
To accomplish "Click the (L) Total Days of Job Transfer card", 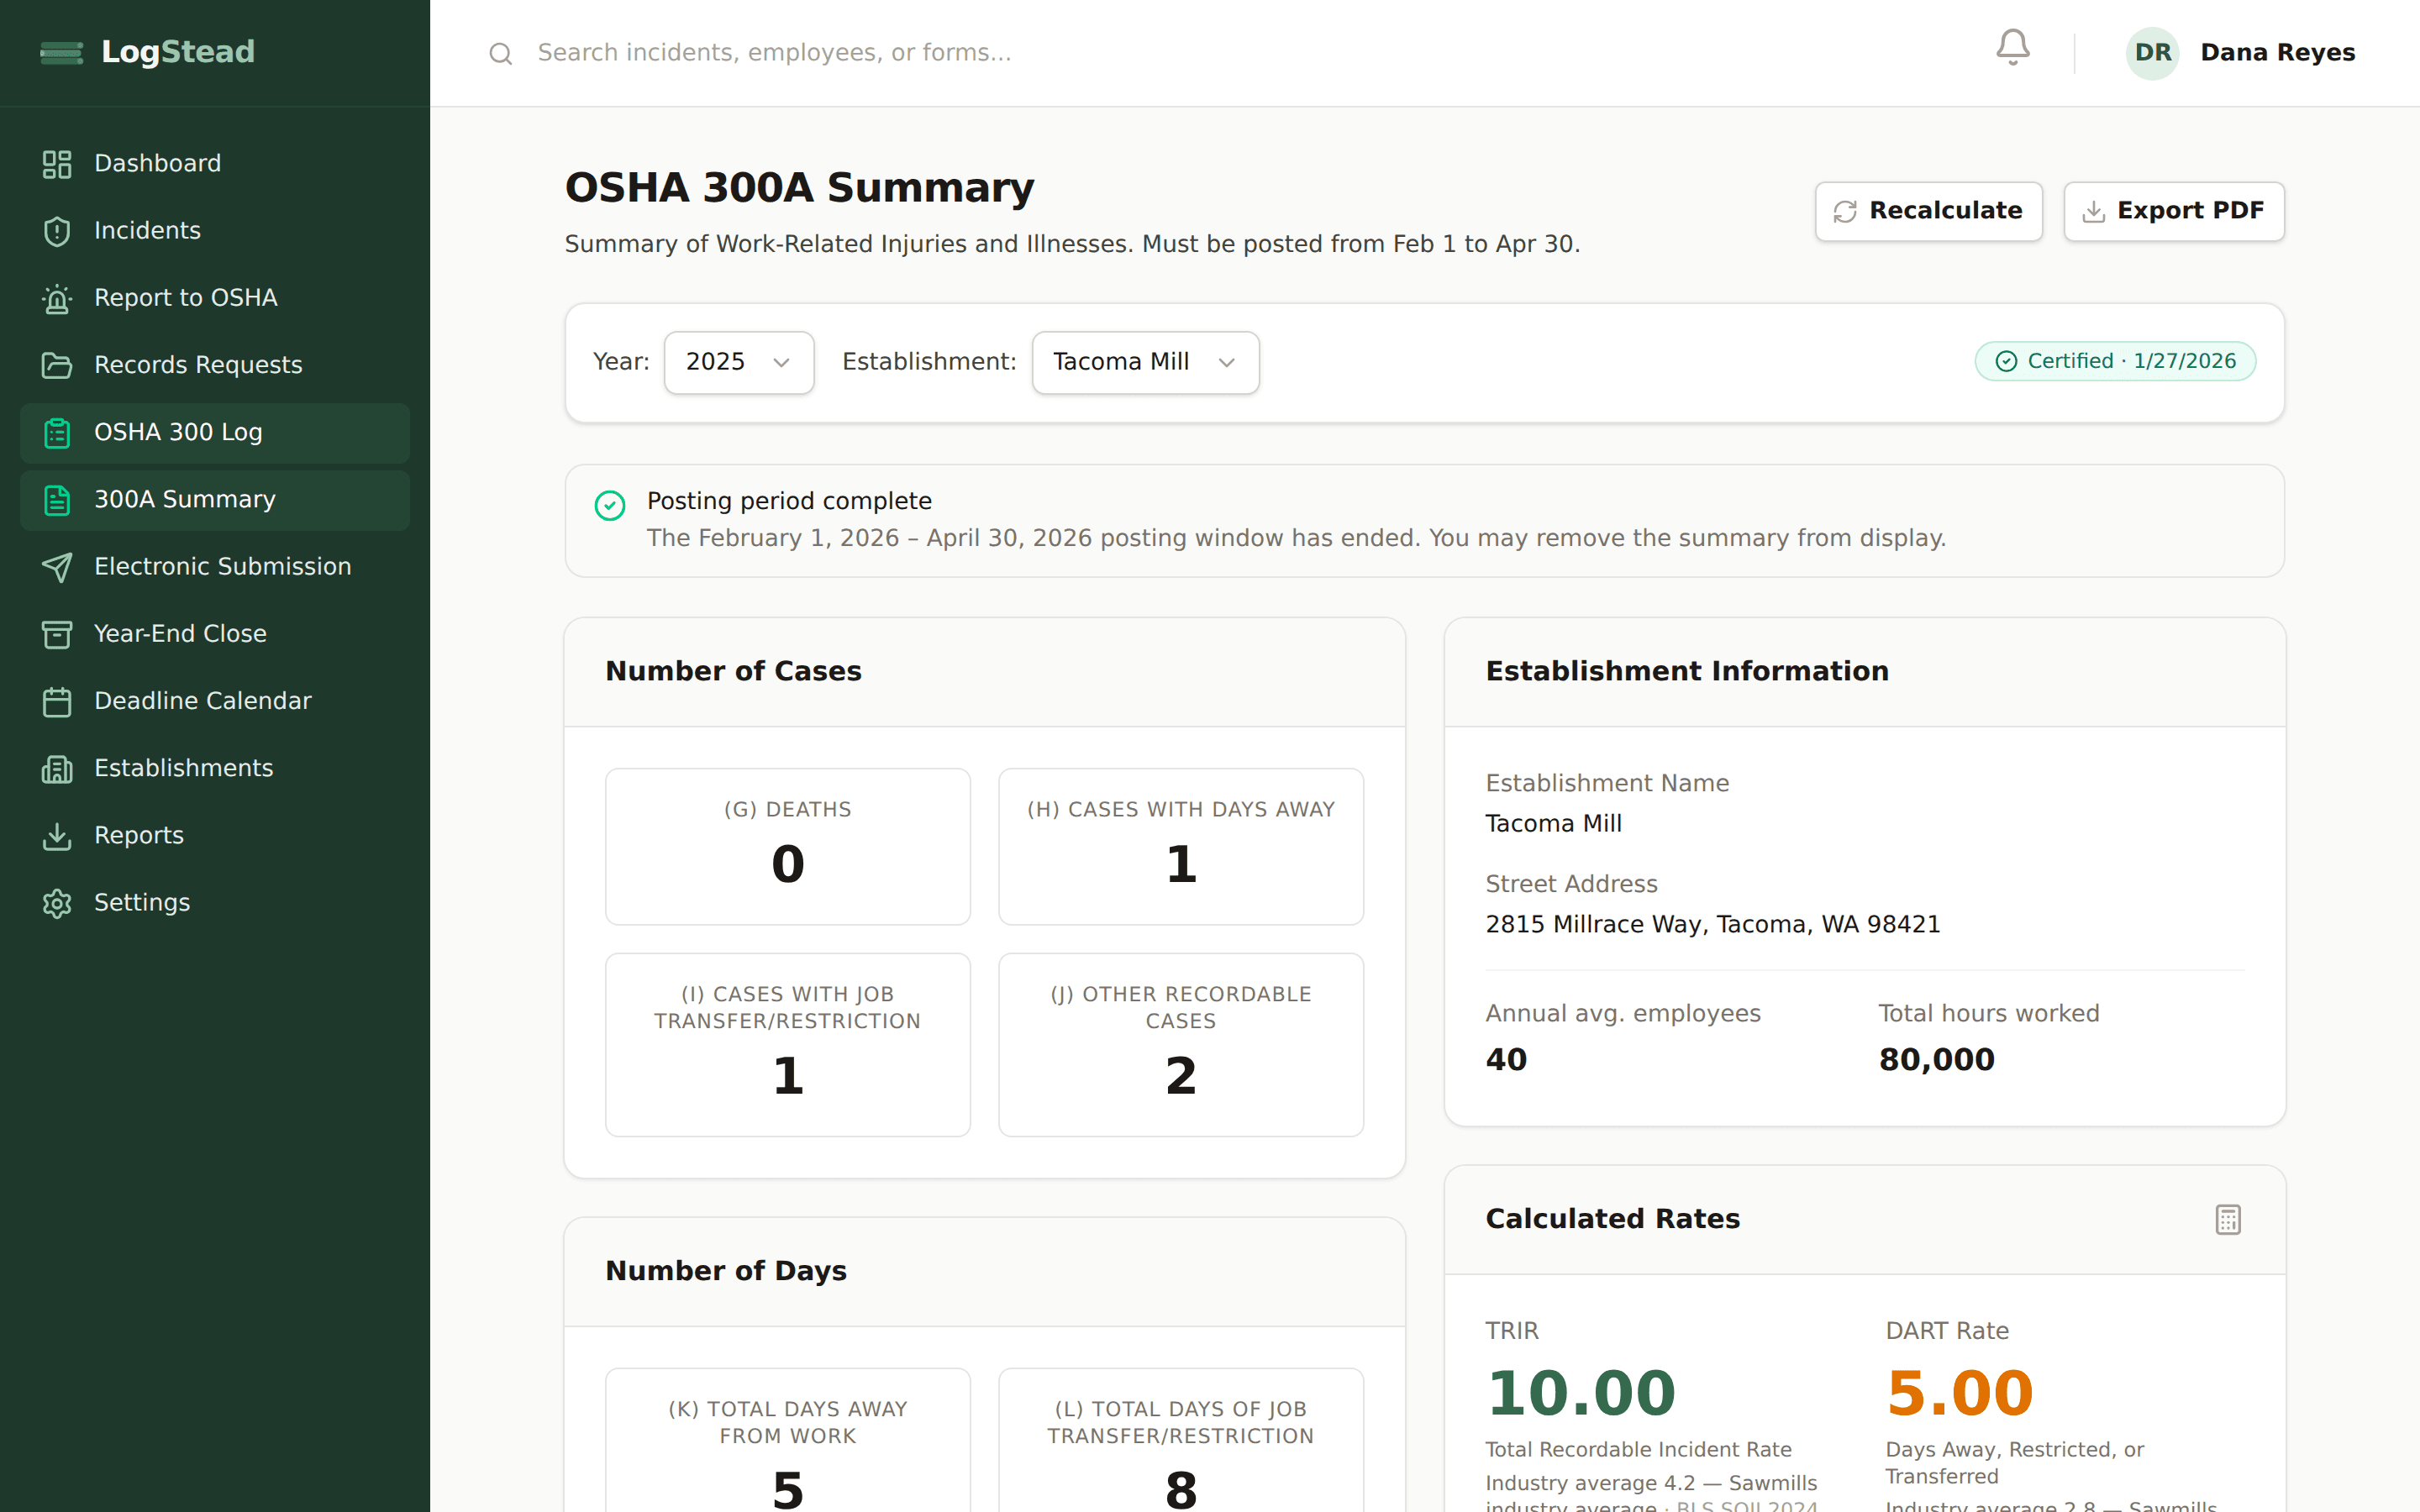I will (x=1180, y=1440).
